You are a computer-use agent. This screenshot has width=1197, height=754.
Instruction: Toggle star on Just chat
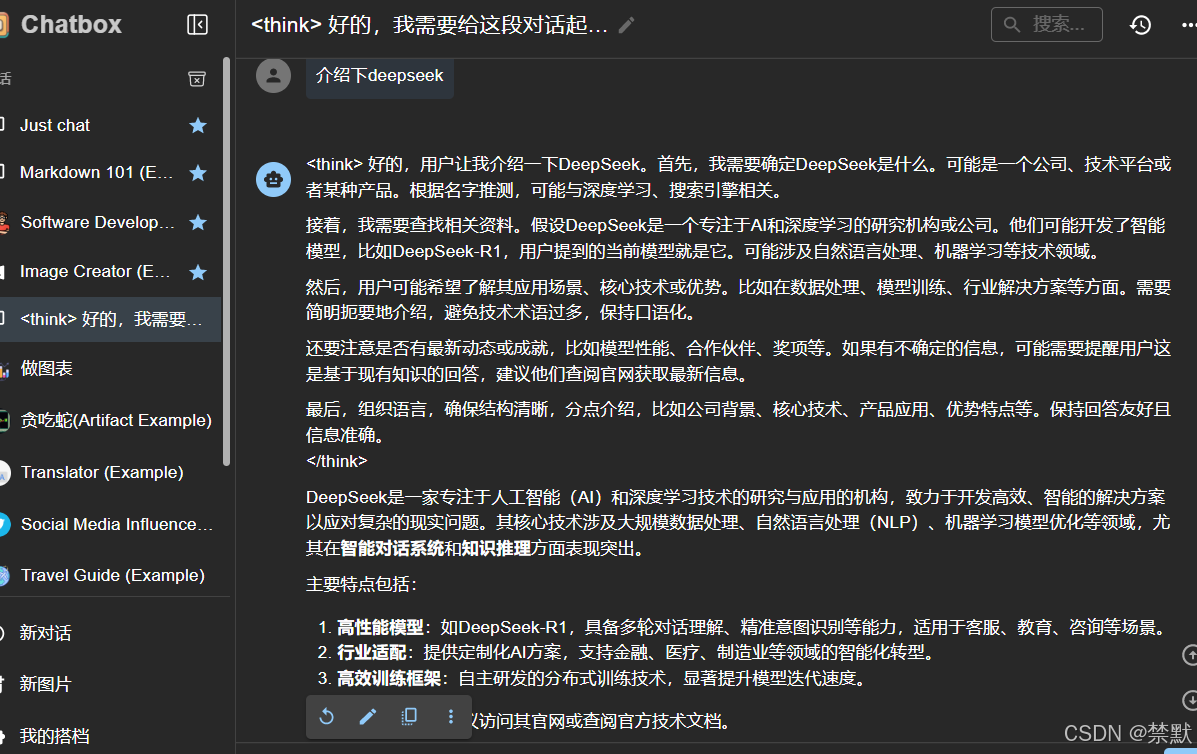tap(198, 125)
